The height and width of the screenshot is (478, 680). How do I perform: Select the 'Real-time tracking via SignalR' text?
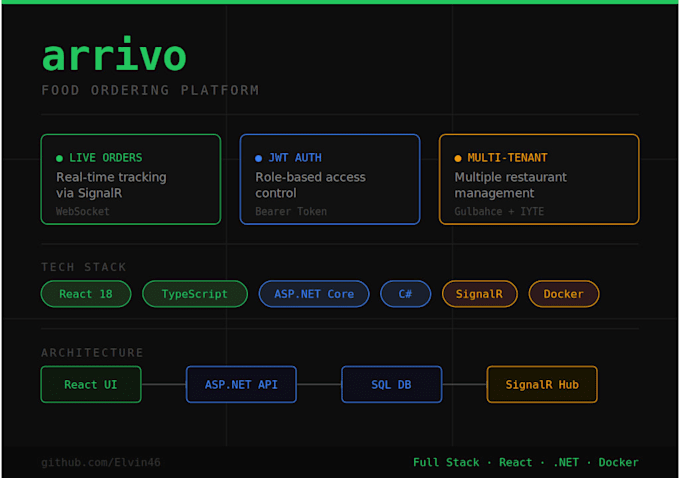coord(111,185)
